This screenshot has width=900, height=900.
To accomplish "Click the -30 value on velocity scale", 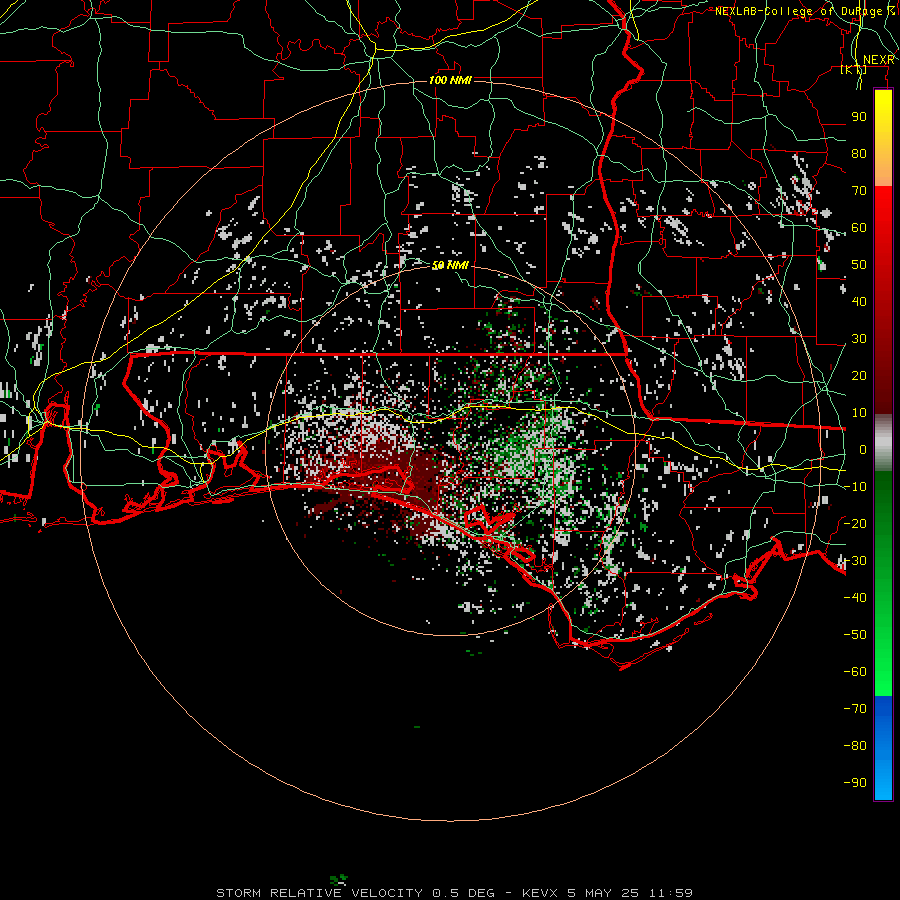I will pos(855,561).
